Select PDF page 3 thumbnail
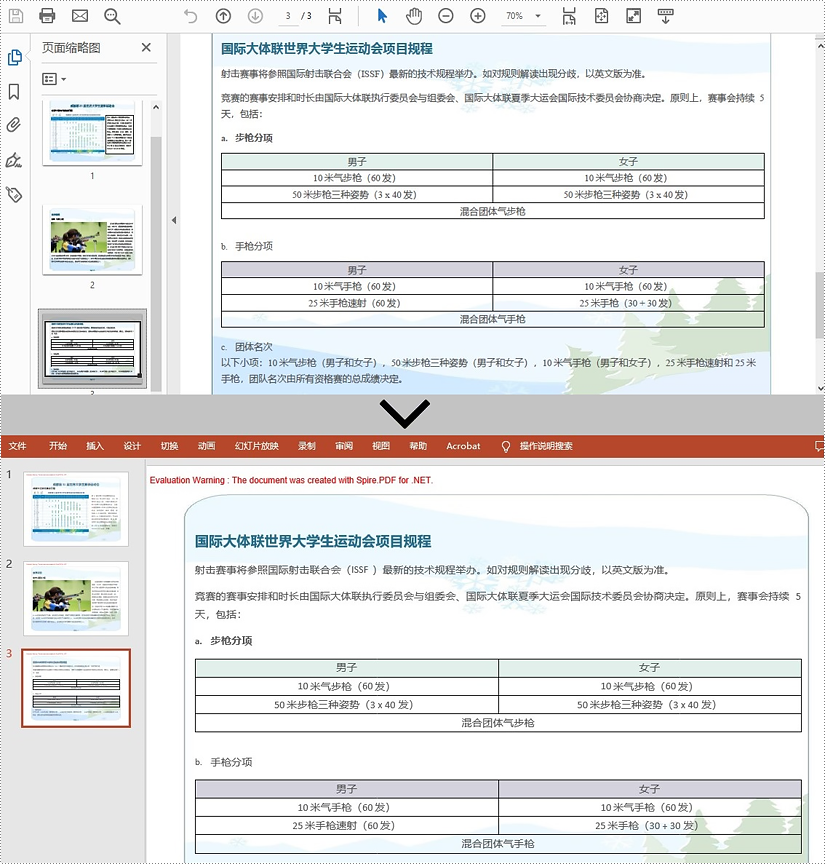This screenshot has width=825, height=864. click(92, 348)
